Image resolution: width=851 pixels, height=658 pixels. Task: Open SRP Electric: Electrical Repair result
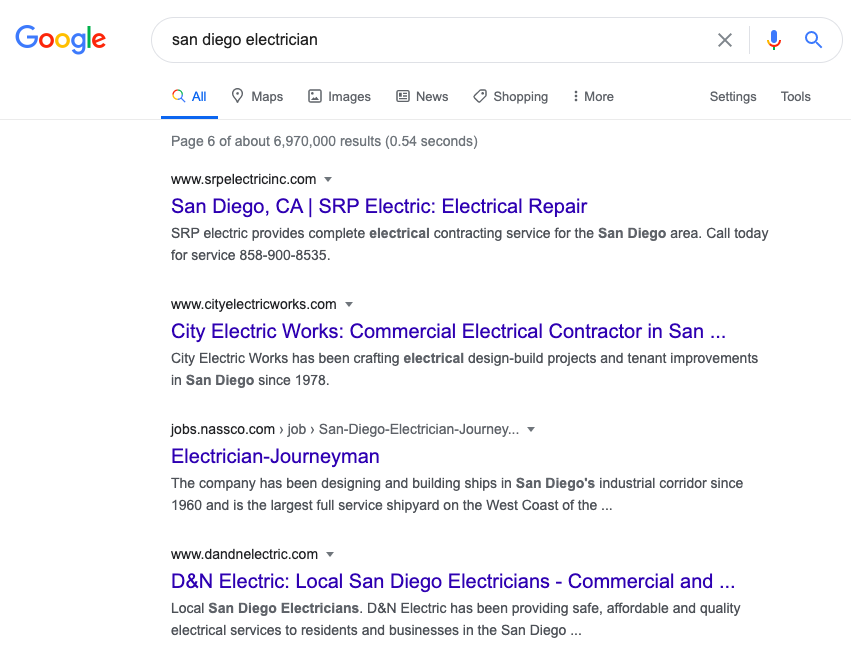click(x=379, y=206)
